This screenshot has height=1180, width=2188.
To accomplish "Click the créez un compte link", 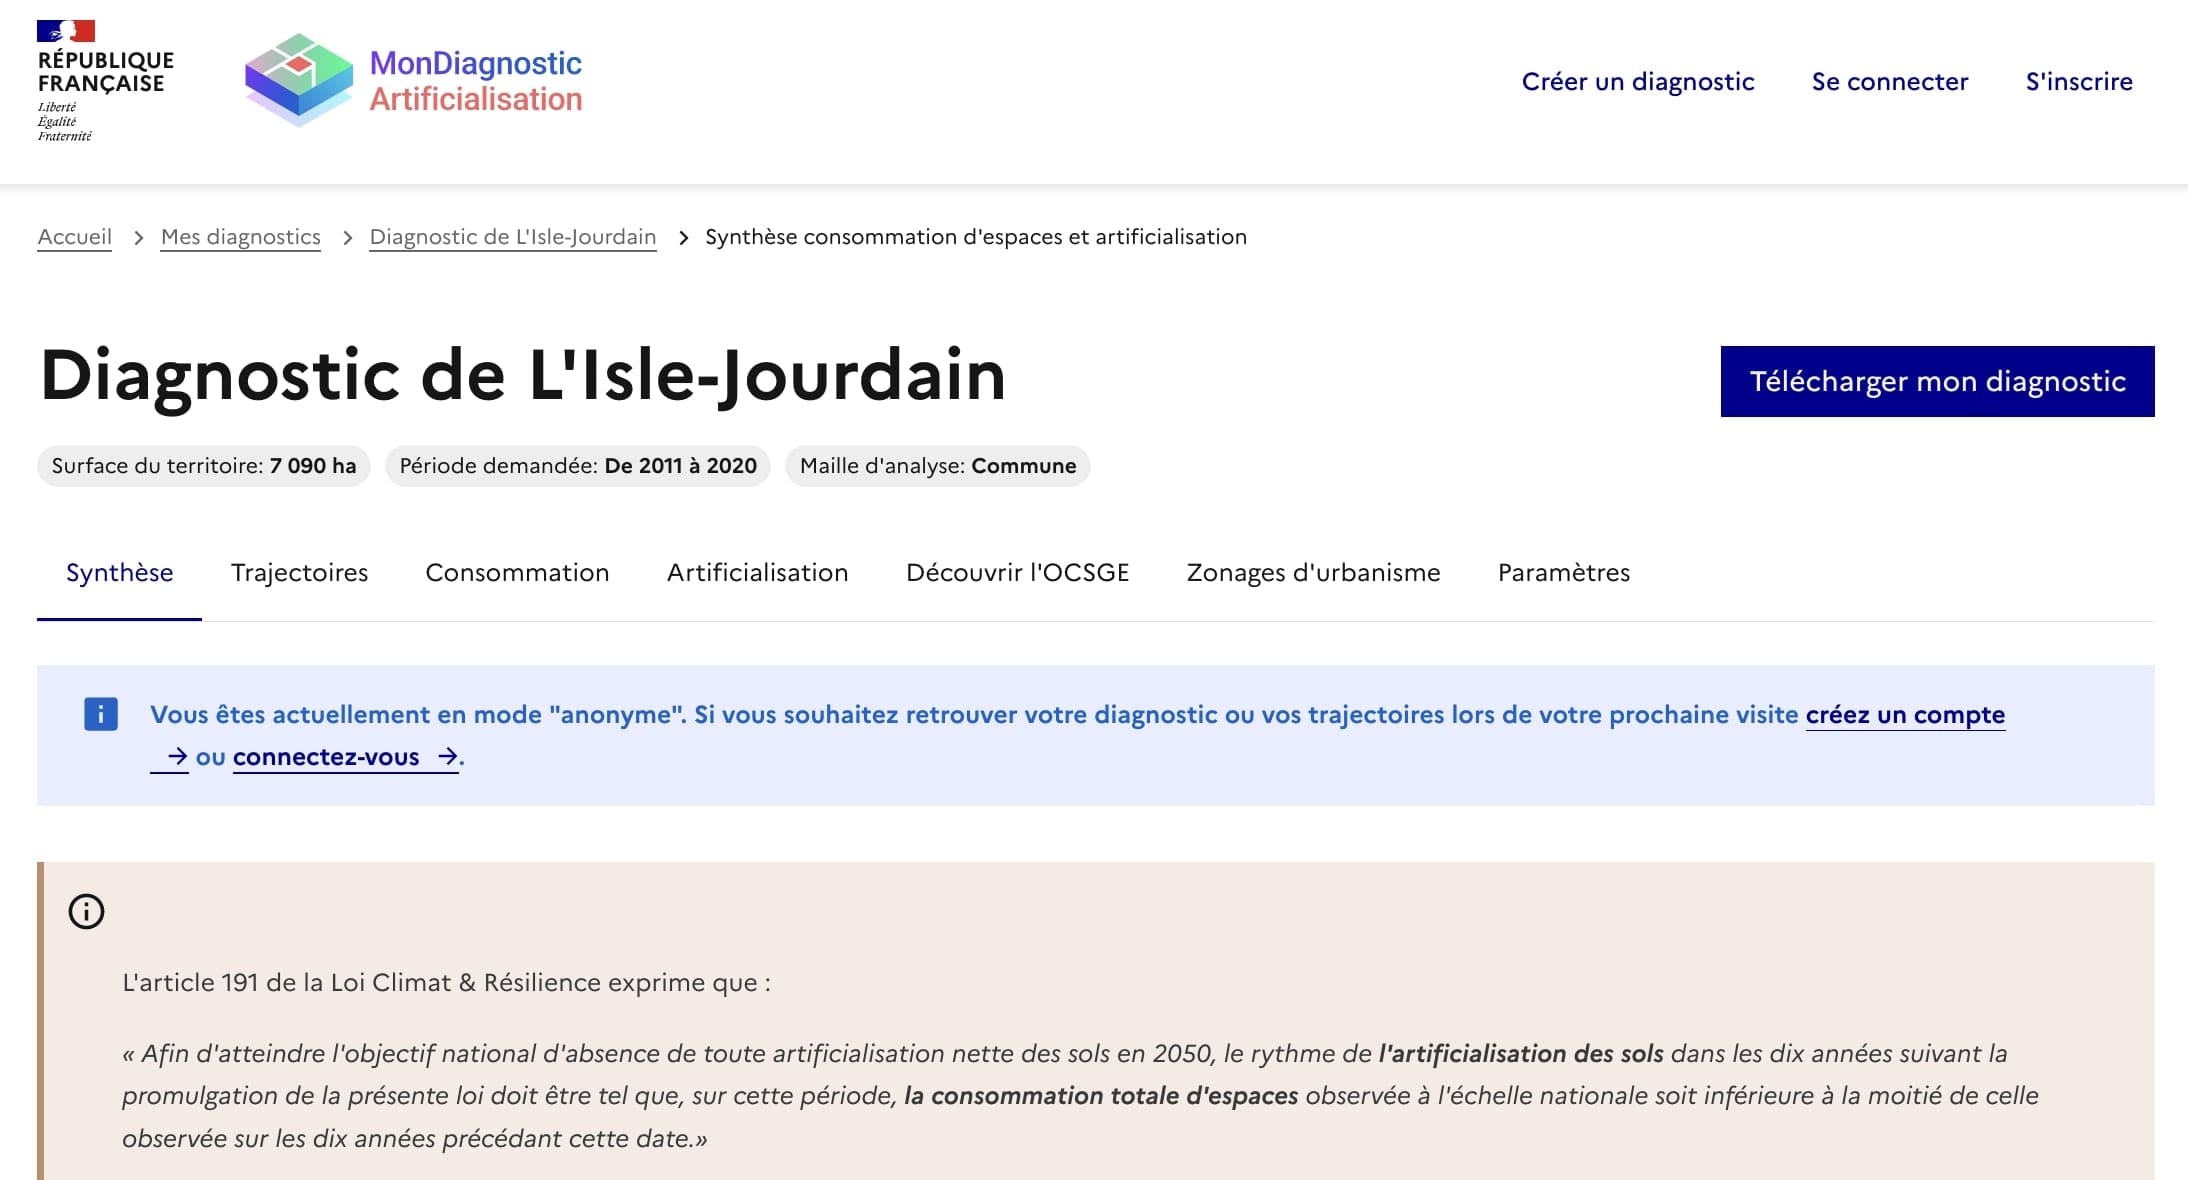I will pyautogui.click(x=1905, y=715).
